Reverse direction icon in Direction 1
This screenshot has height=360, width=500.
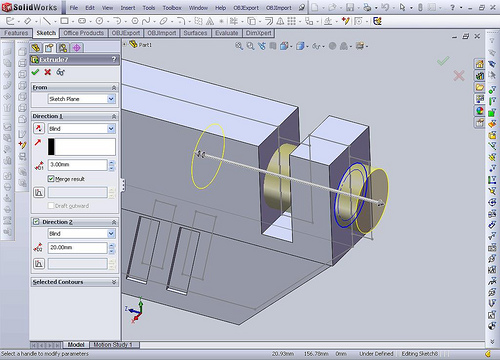coord(39,128)
